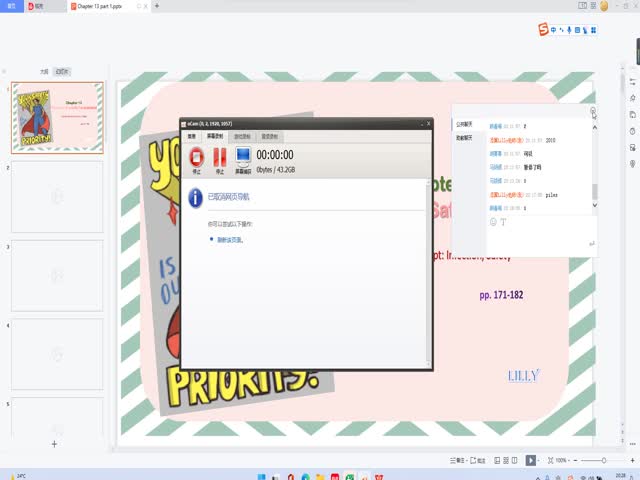
Task: Click the zoom in plus button
Action: (x=633, y=460)
